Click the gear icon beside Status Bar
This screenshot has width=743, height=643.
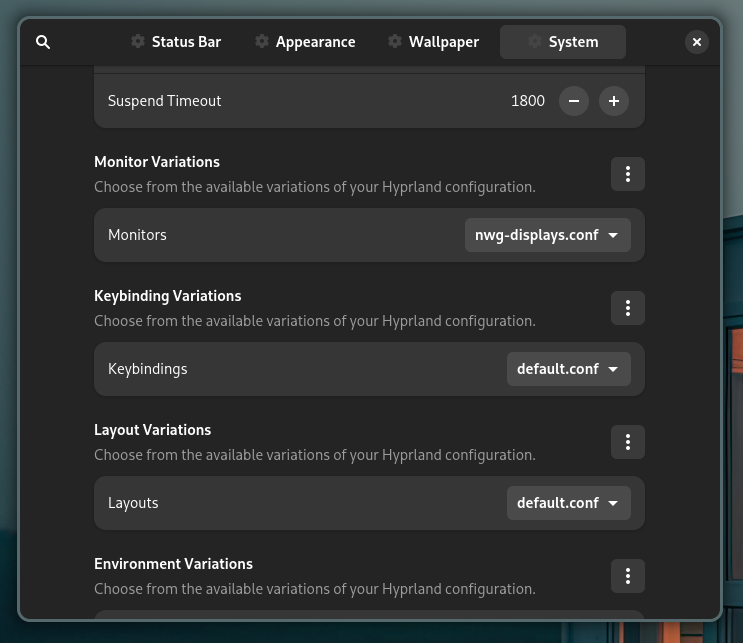point(137,42)
